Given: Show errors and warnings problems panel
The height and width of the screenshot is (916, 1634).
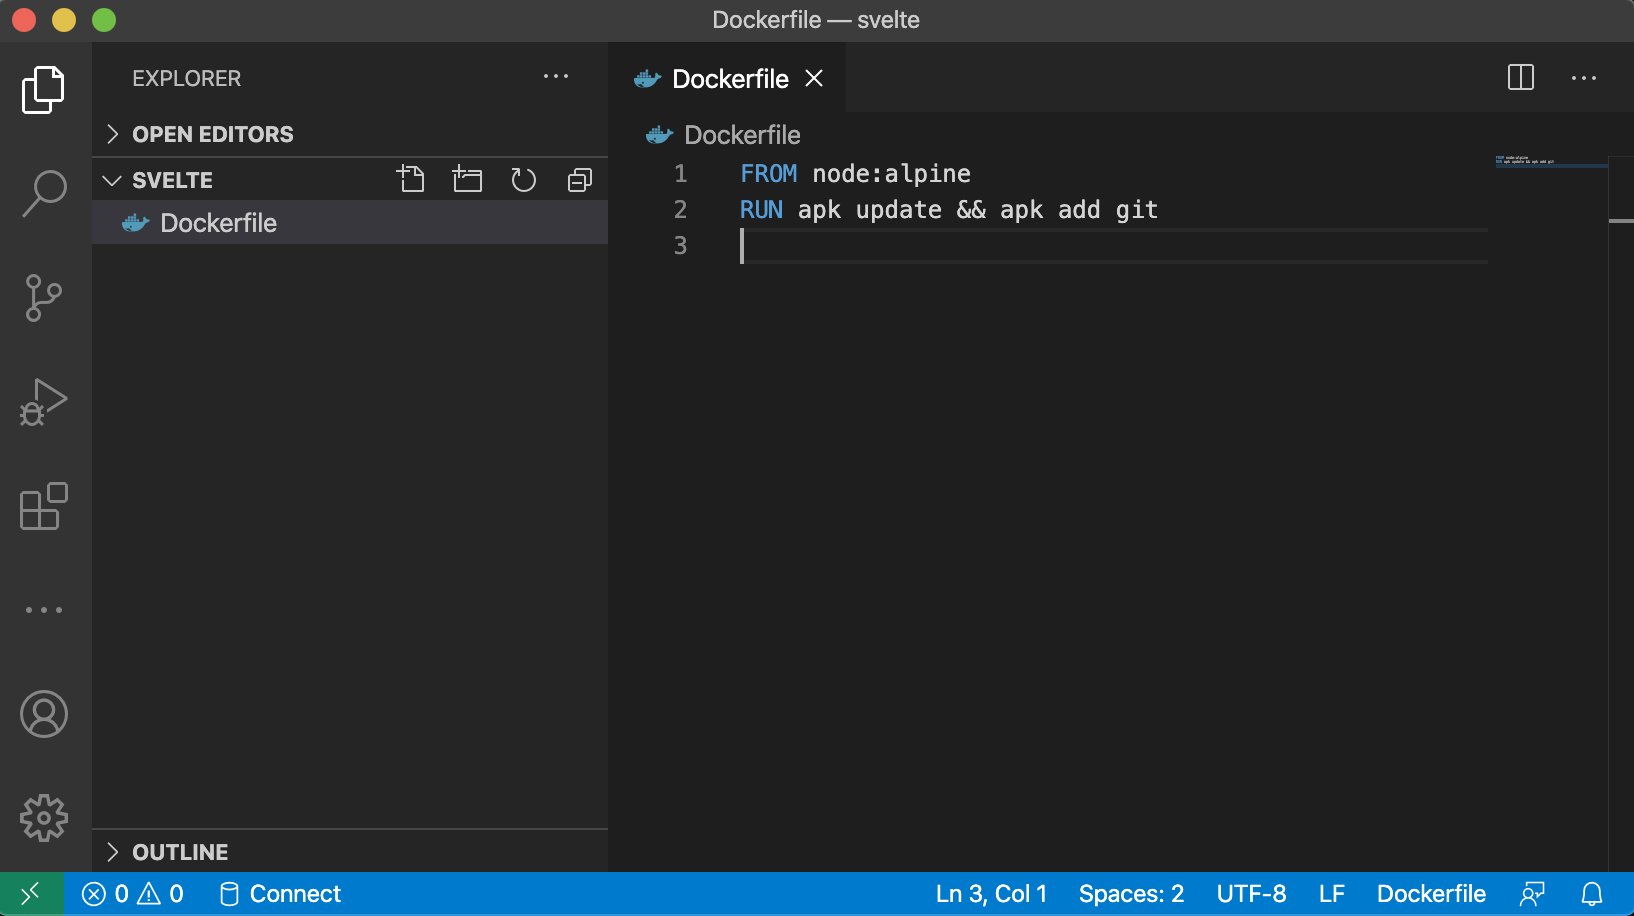Looking at the screenshot, I should [133, 893].
